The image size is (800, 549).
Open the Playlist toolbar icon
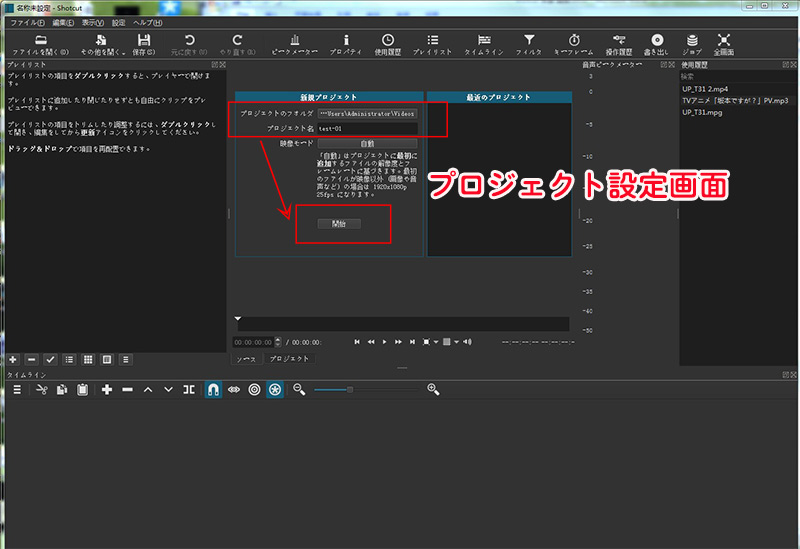pyautogui.click(x=432, y=45)
